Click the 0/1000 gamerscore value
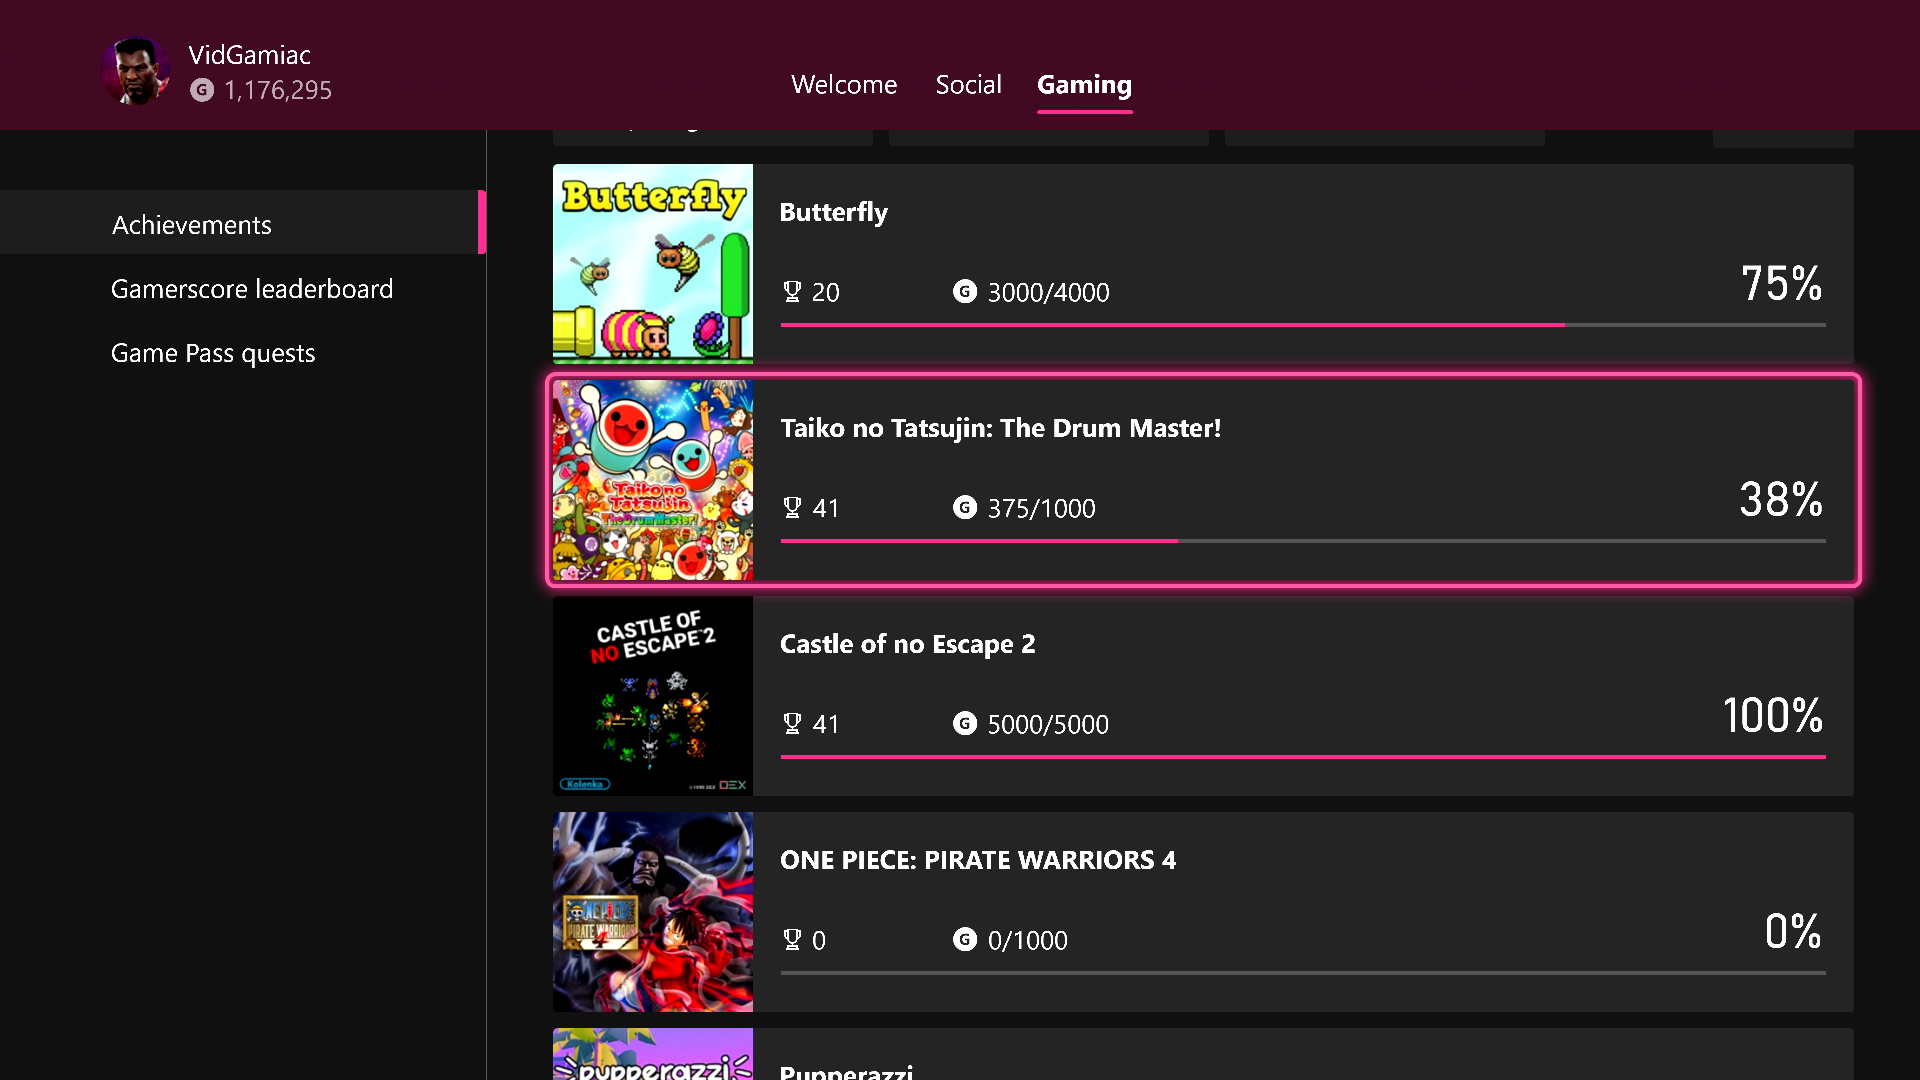Viewport: 1920px width, 1080px height. [x=1027, y=941]
